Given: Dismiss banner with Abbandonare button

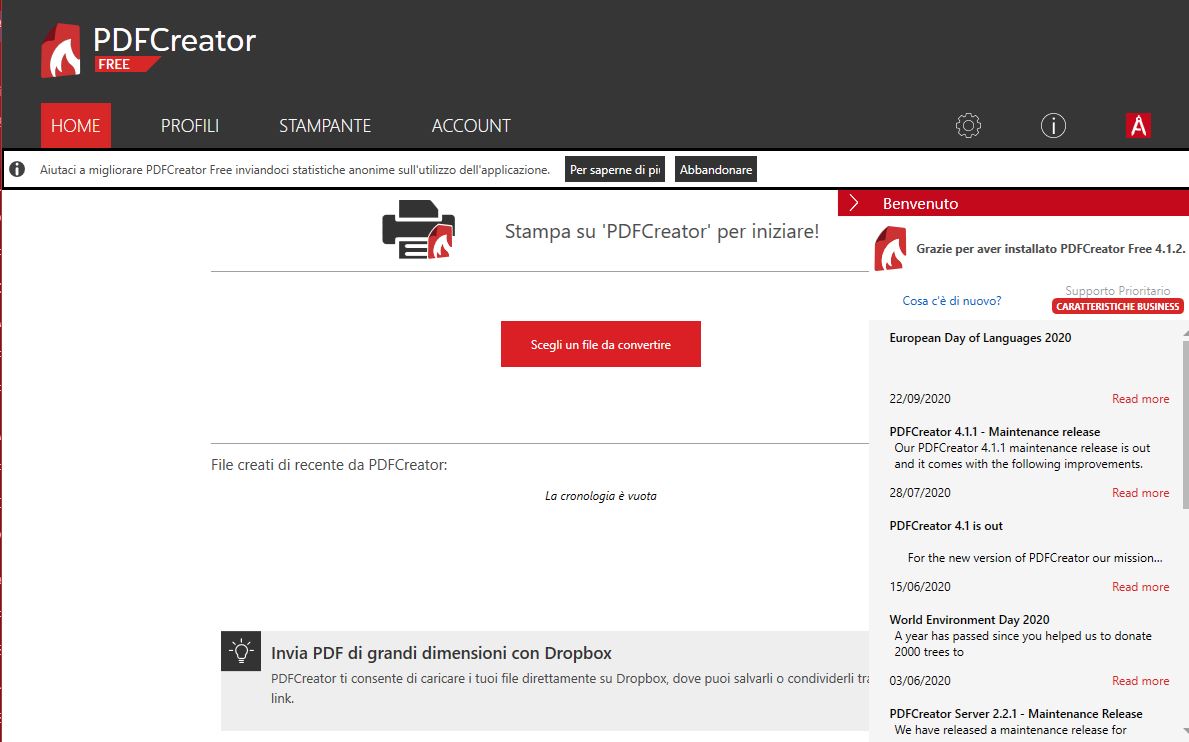Looking at the screenshot, I should pyautogui.click(x=716, y=170).
